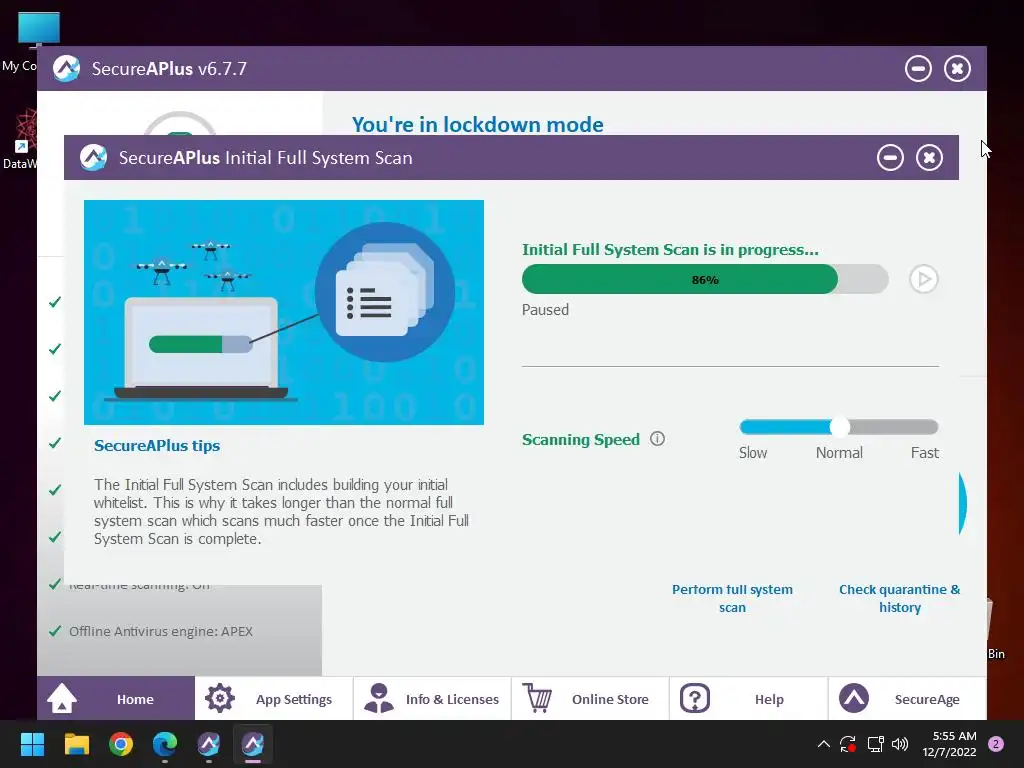Screen dimensions: 1024x768
Task: Click the Paused status text
Action: pyautogui.click(x=545, y=310)
